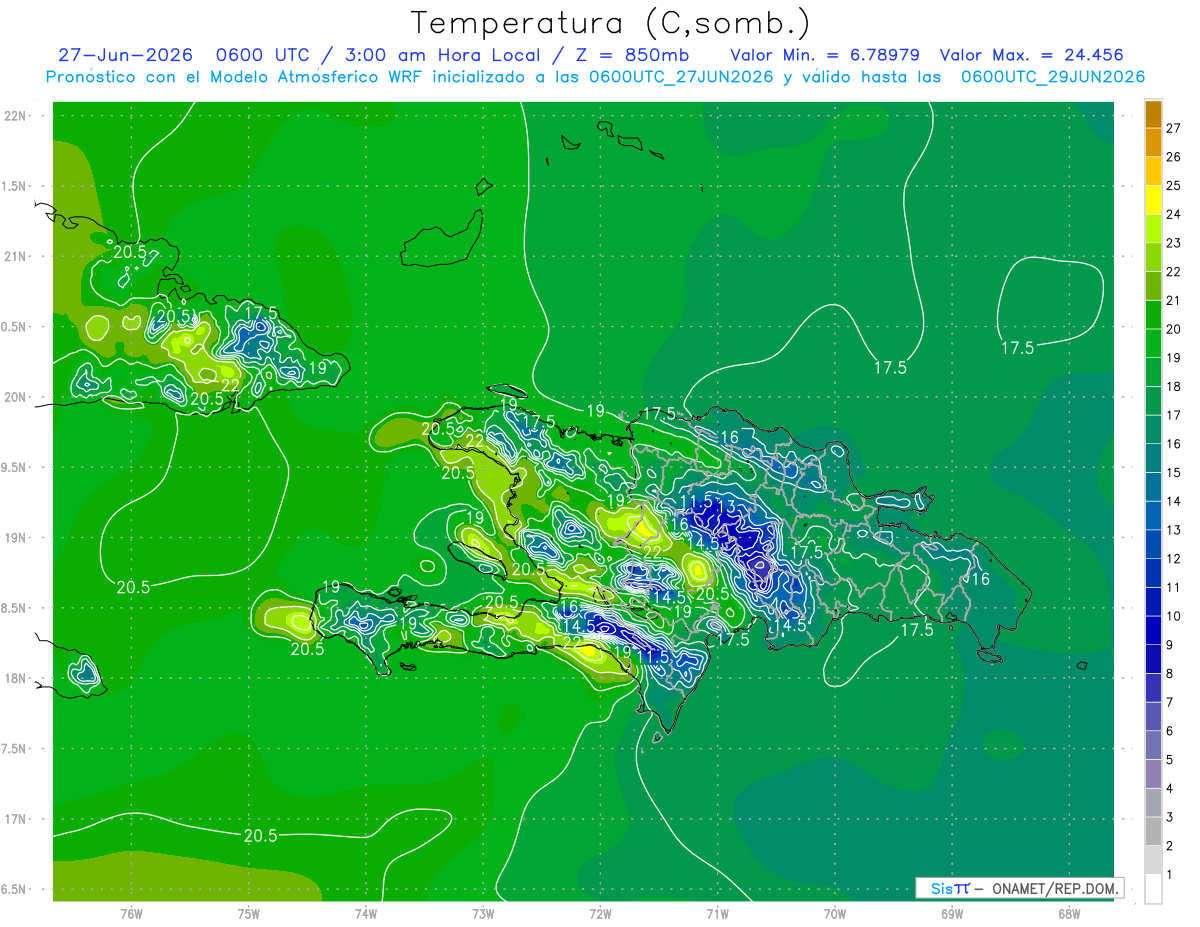Click the color scale label '21'

[x=1173, y=300]
